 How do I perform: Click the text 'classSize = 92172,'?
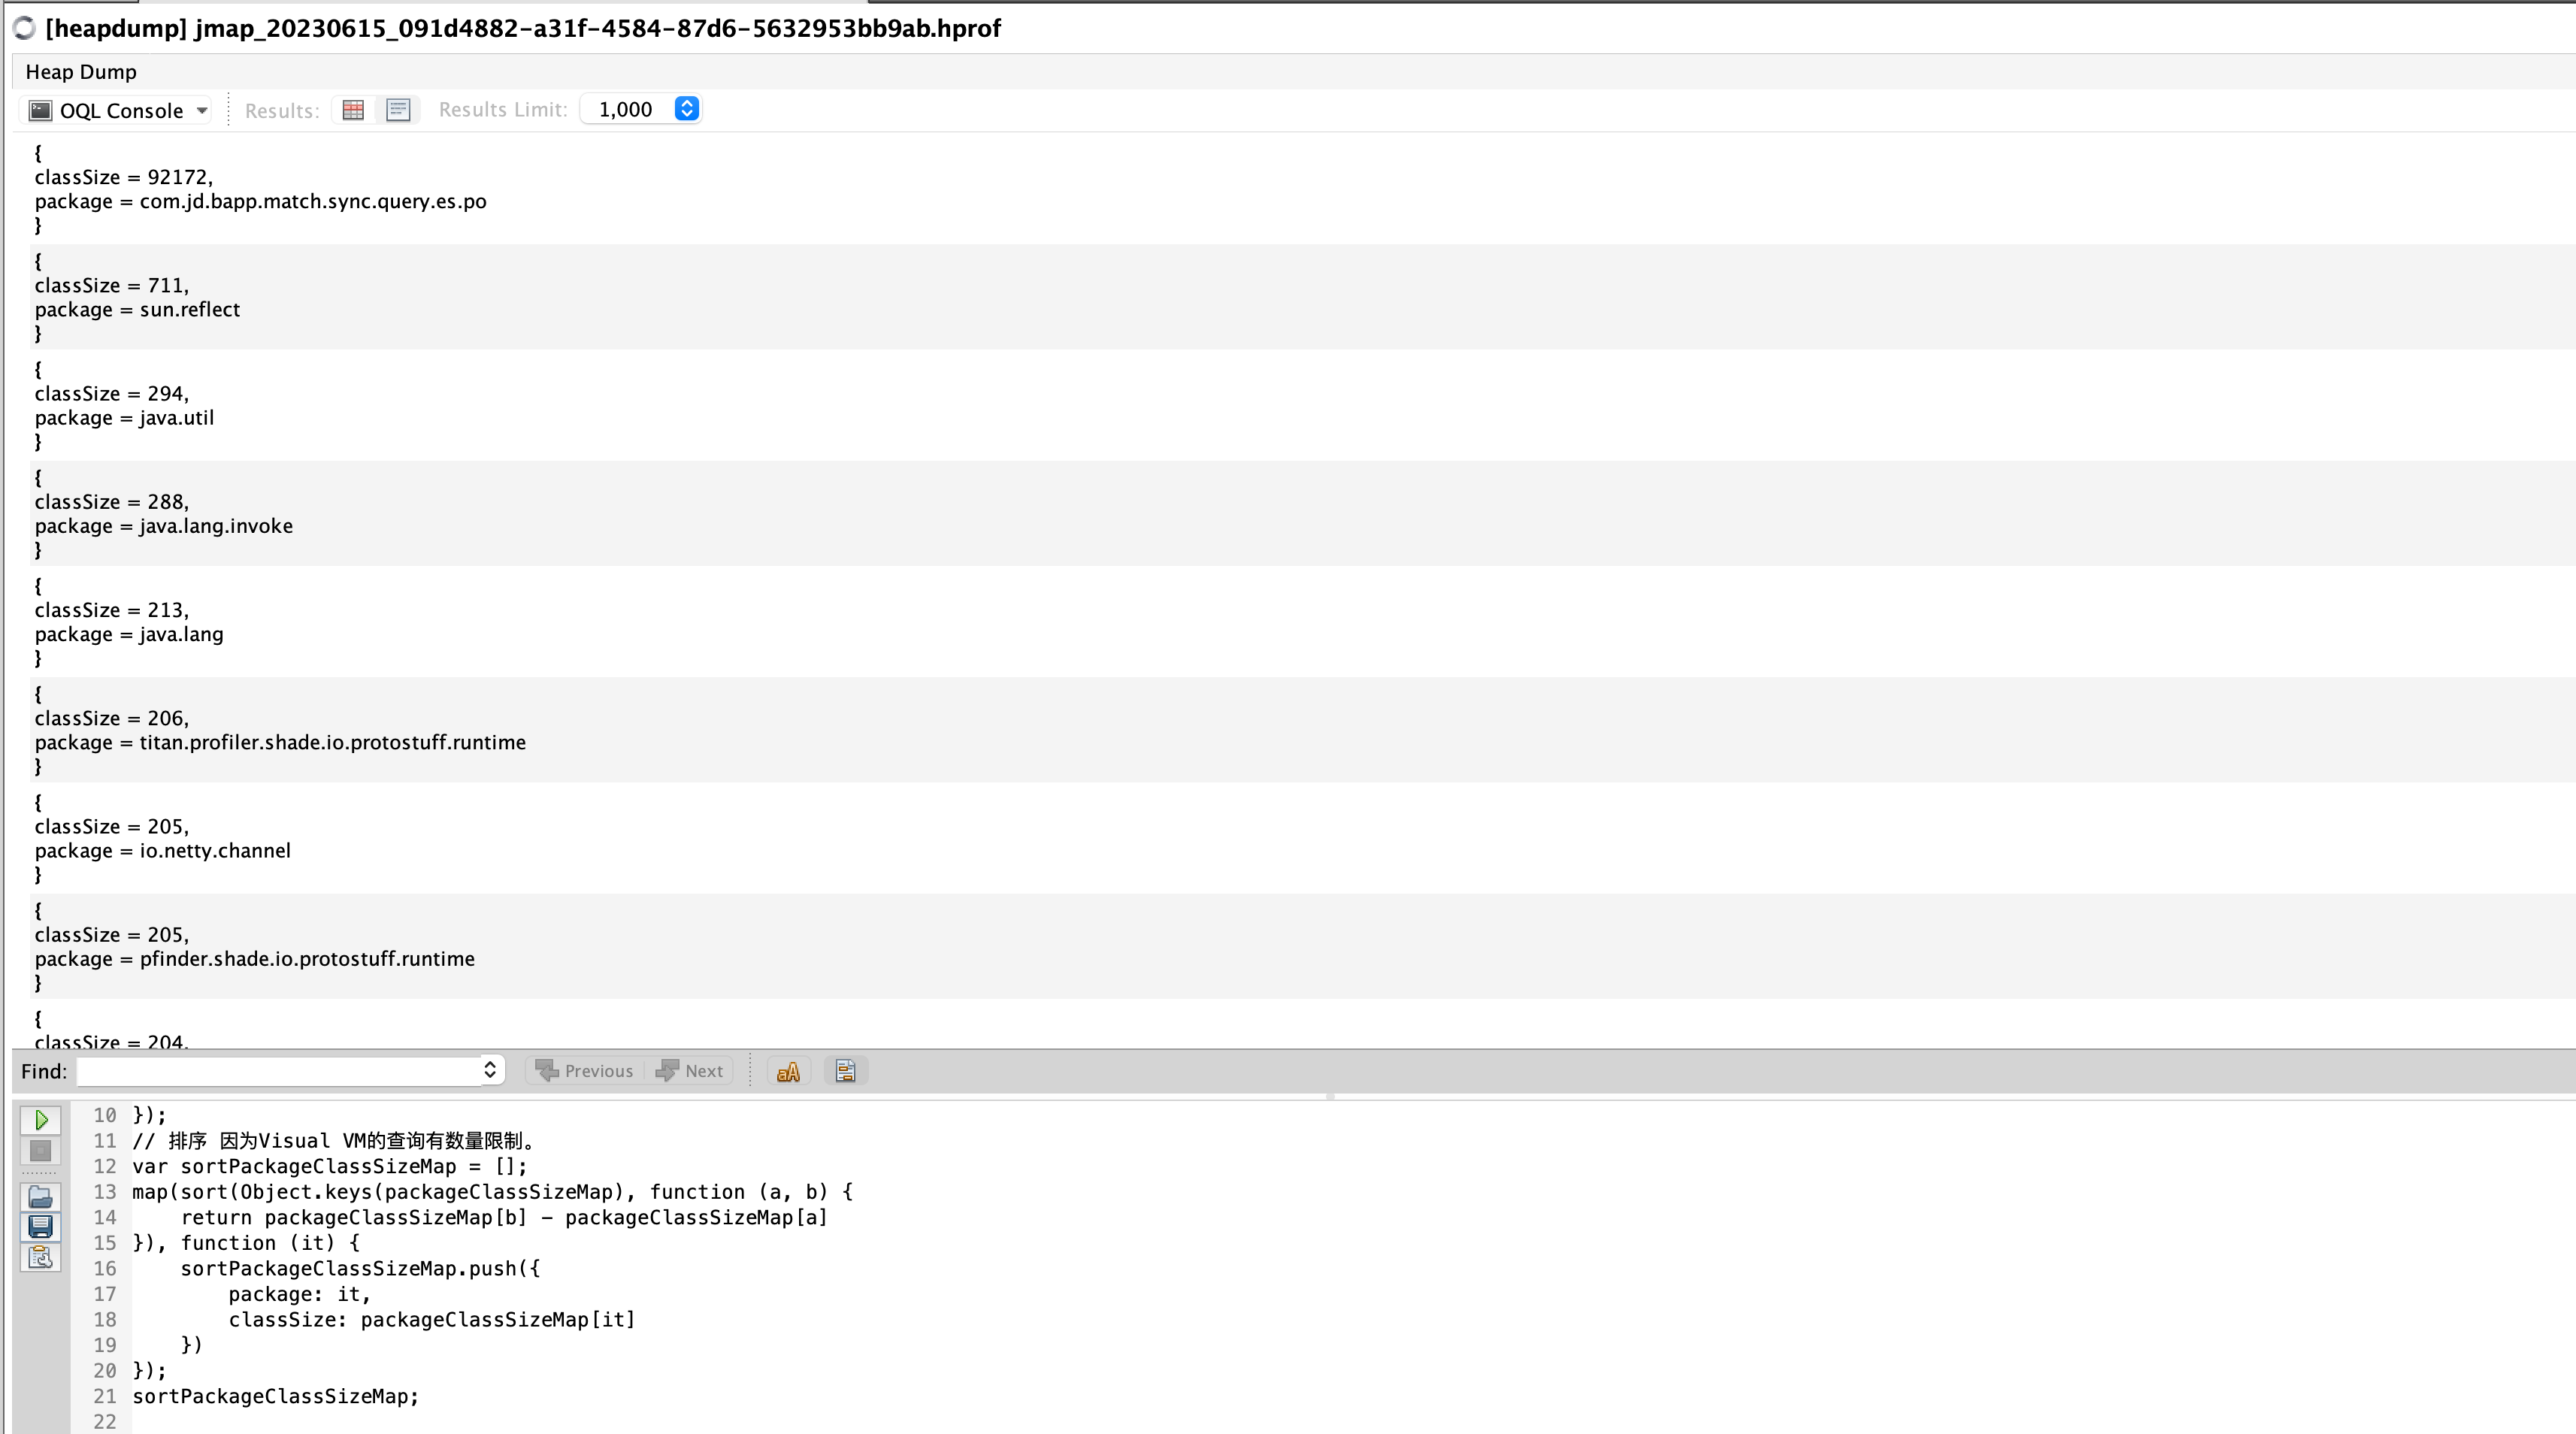tap(124, 177)
